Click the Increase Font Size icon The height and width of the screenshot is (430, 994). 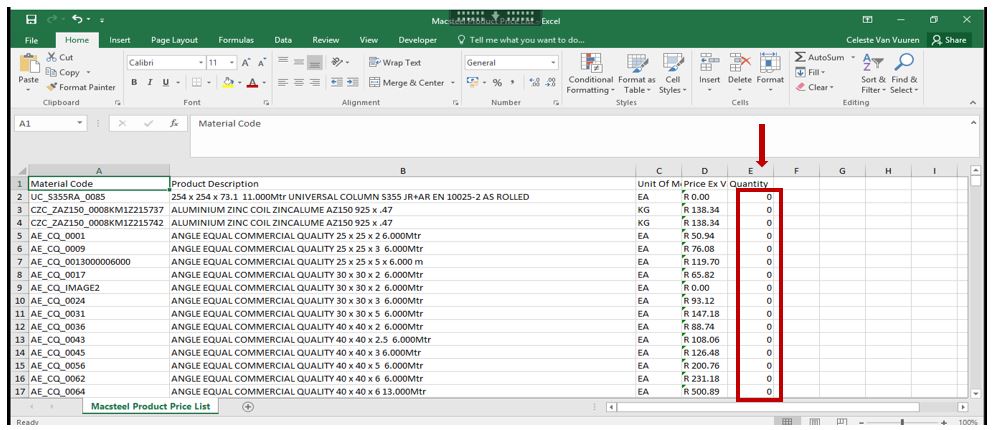click(246, 63)
